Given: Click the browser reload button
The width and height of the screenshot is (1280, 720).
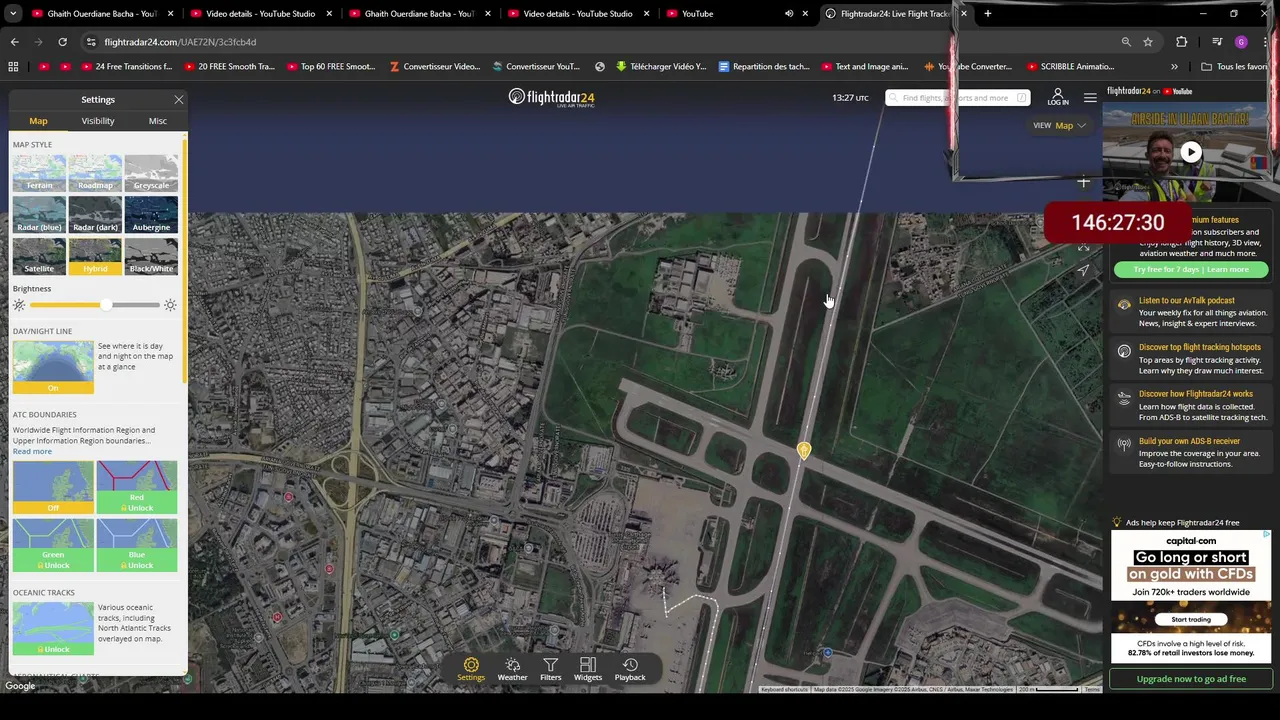Looking at the screenshot, I should coord(62,42).
